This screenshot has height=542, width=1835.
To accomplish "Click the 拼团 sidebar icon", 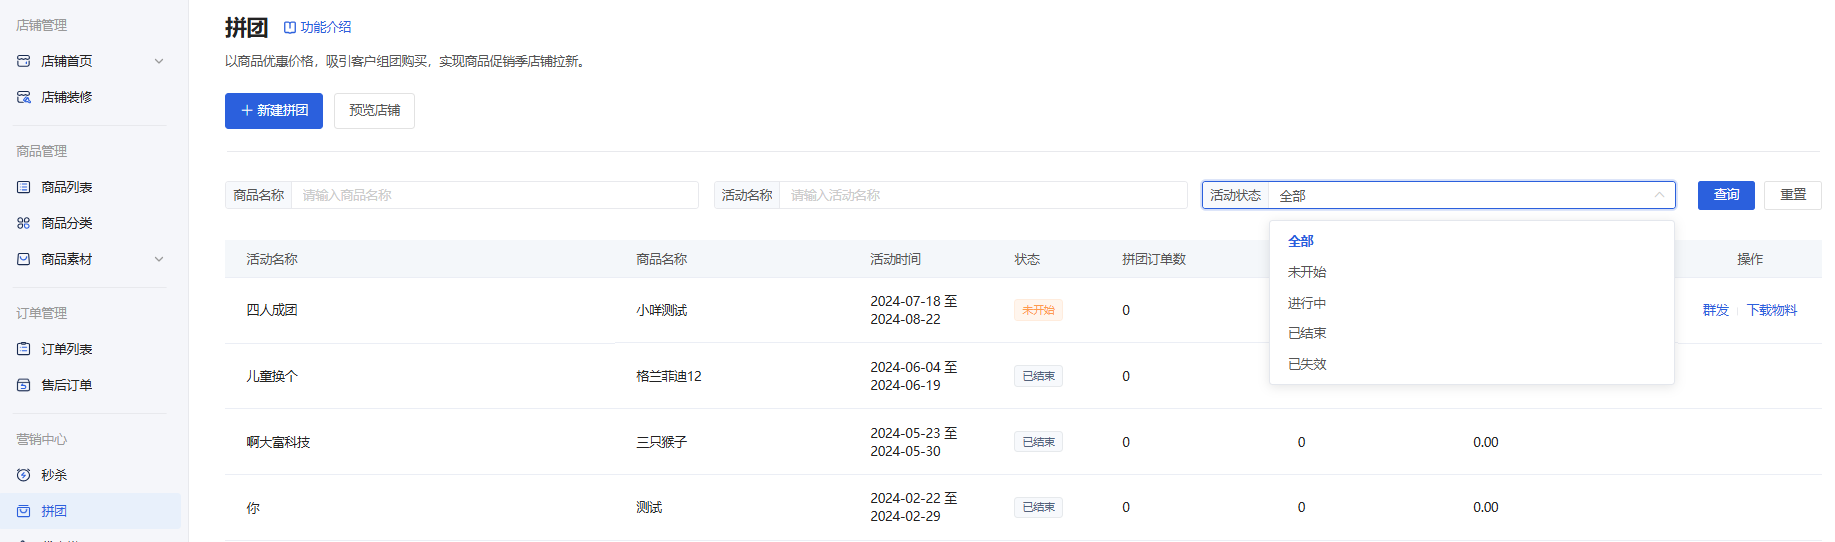I will click(x=24, y=511).
